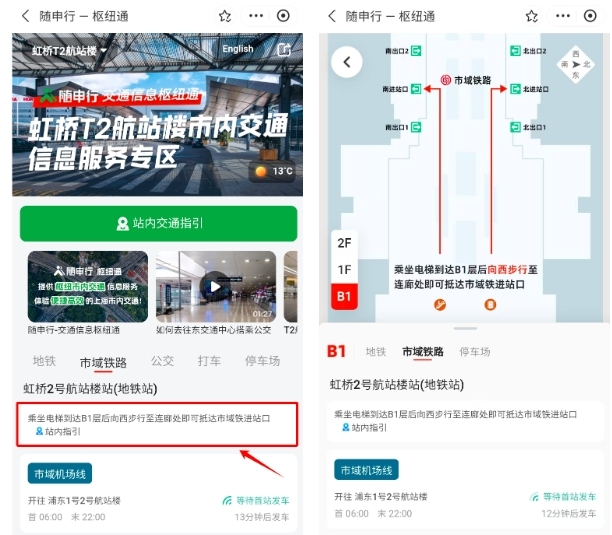Select floor B1 on the map
The height and width of the screenshot is (535, 612).
(344, 297)
